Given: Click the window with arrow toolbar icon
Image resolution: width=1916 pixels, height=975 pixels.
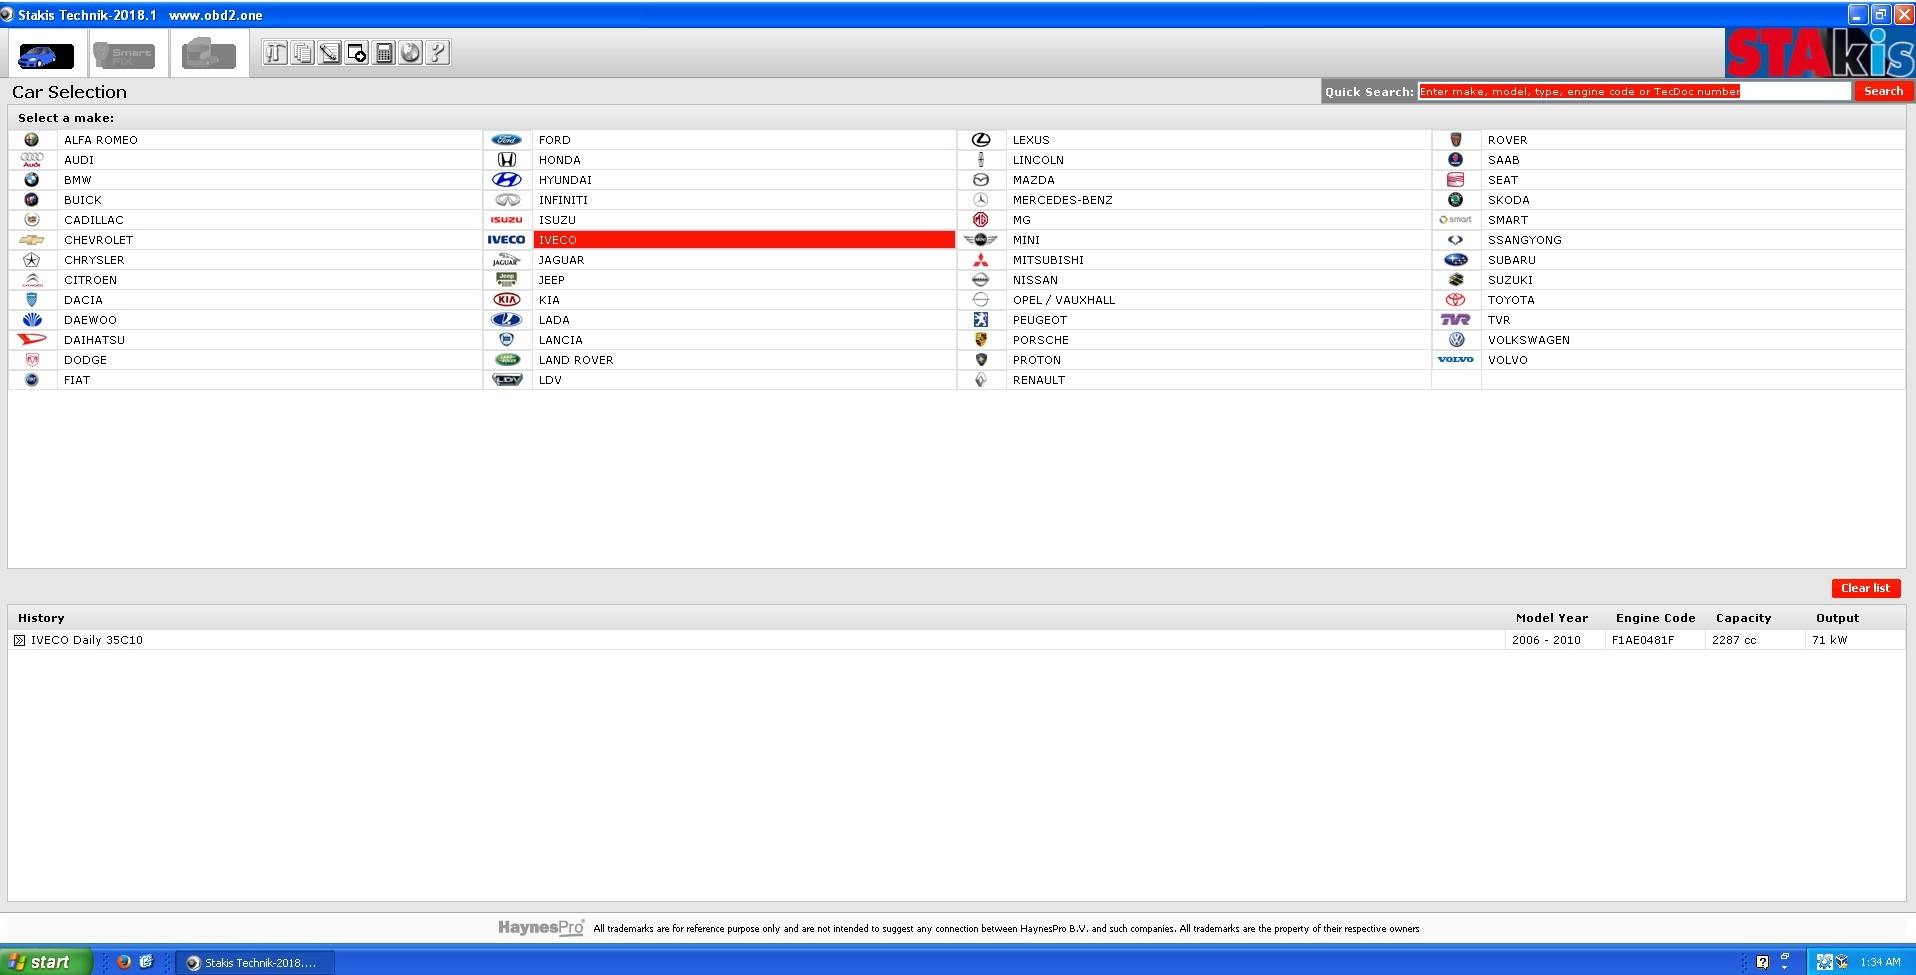Looking at the screenshot, I should pos(356,53).
